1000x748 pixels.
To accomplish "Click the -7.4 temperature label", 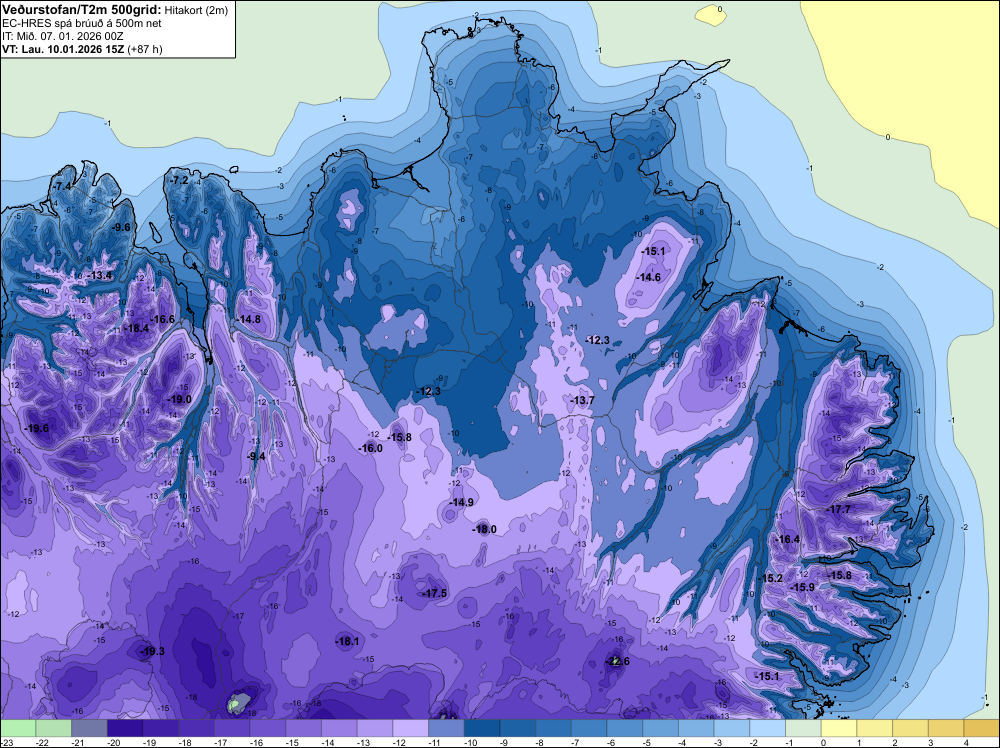I will (x=63, y=186).
